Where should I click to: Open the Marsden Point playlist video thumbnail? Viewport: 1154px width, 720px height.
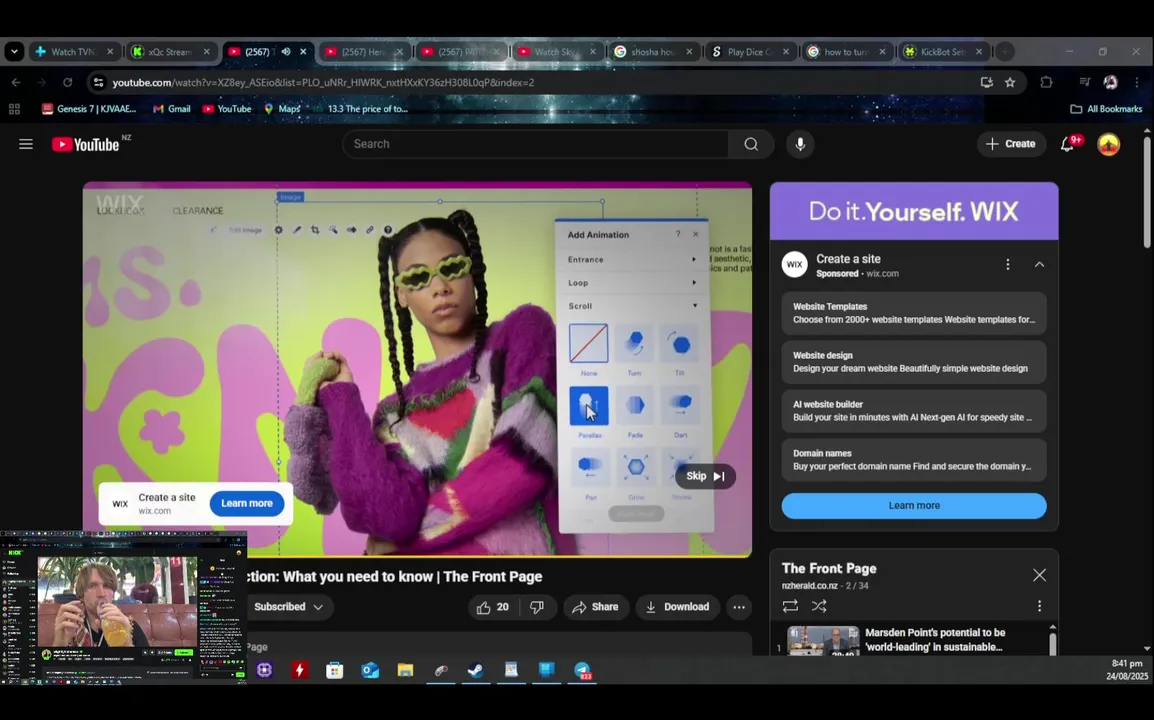[x=823, y=640]
